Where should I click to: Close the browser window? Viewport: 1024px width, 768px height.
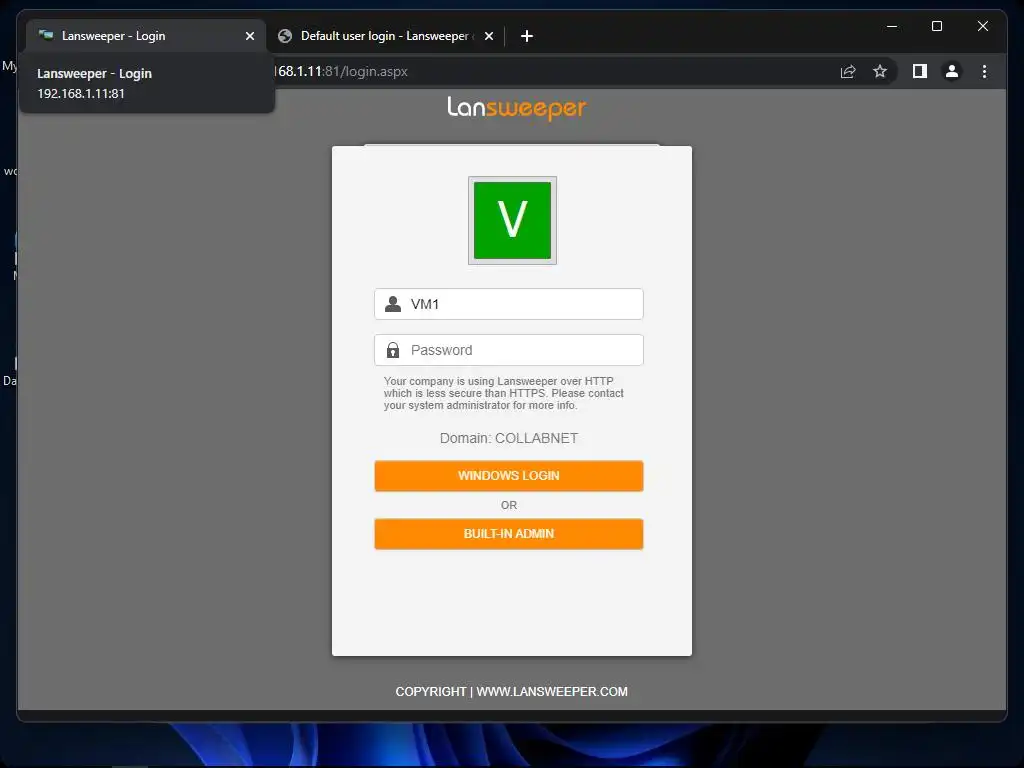(x=982, y=26)
